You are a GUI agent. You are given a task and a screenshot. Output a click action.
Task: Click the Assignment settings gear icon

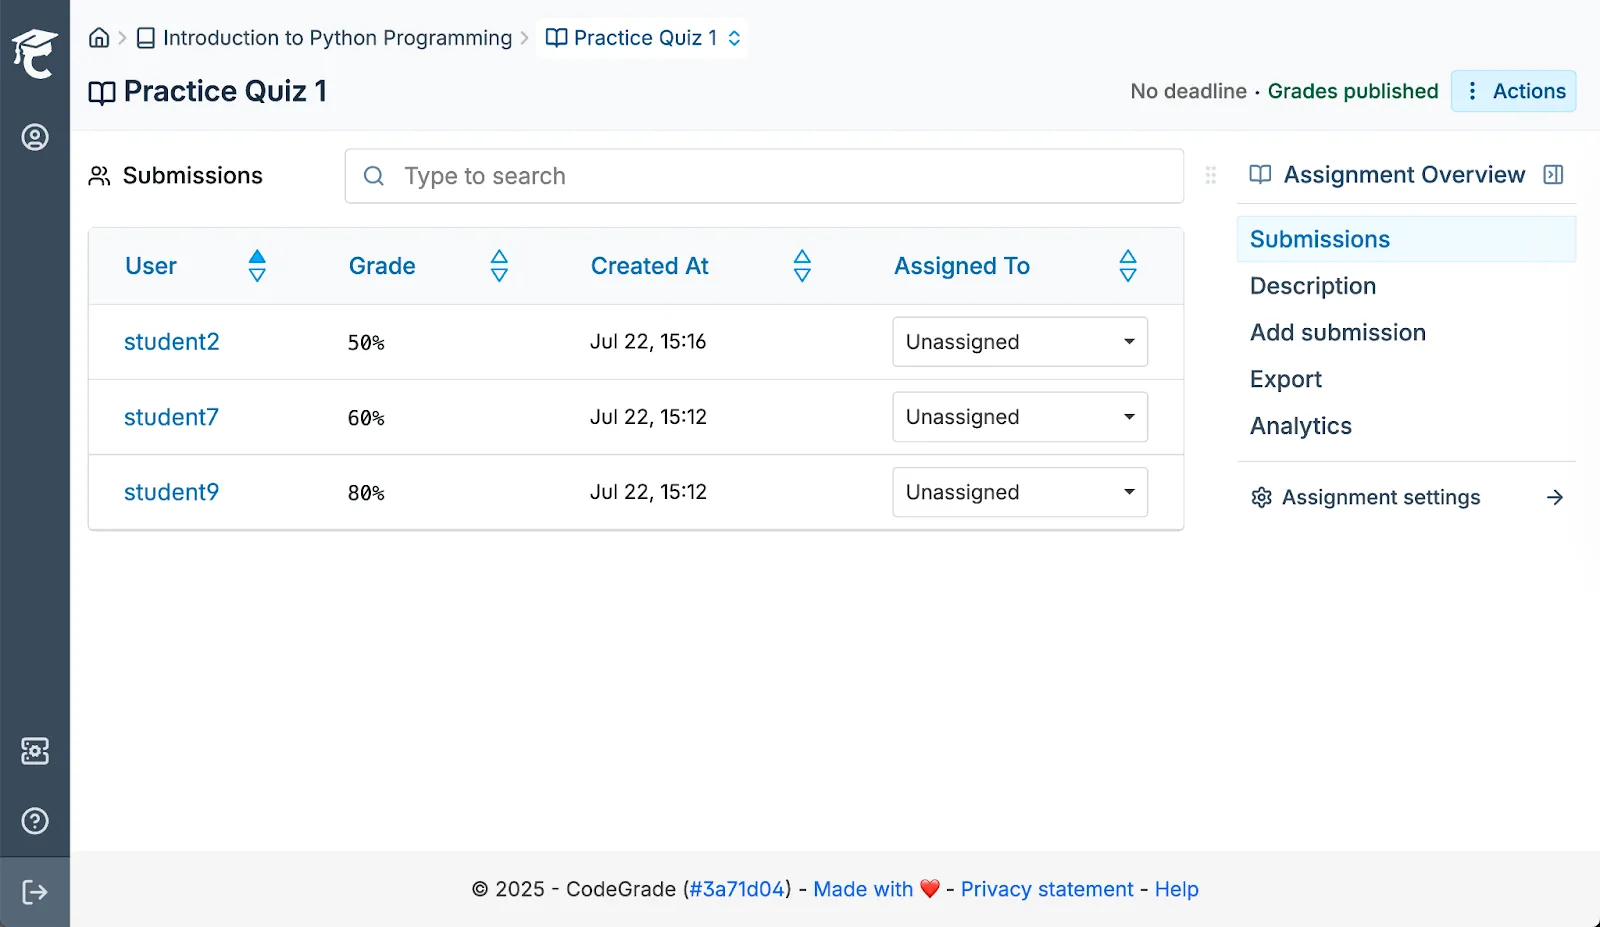coord(1261,497)
